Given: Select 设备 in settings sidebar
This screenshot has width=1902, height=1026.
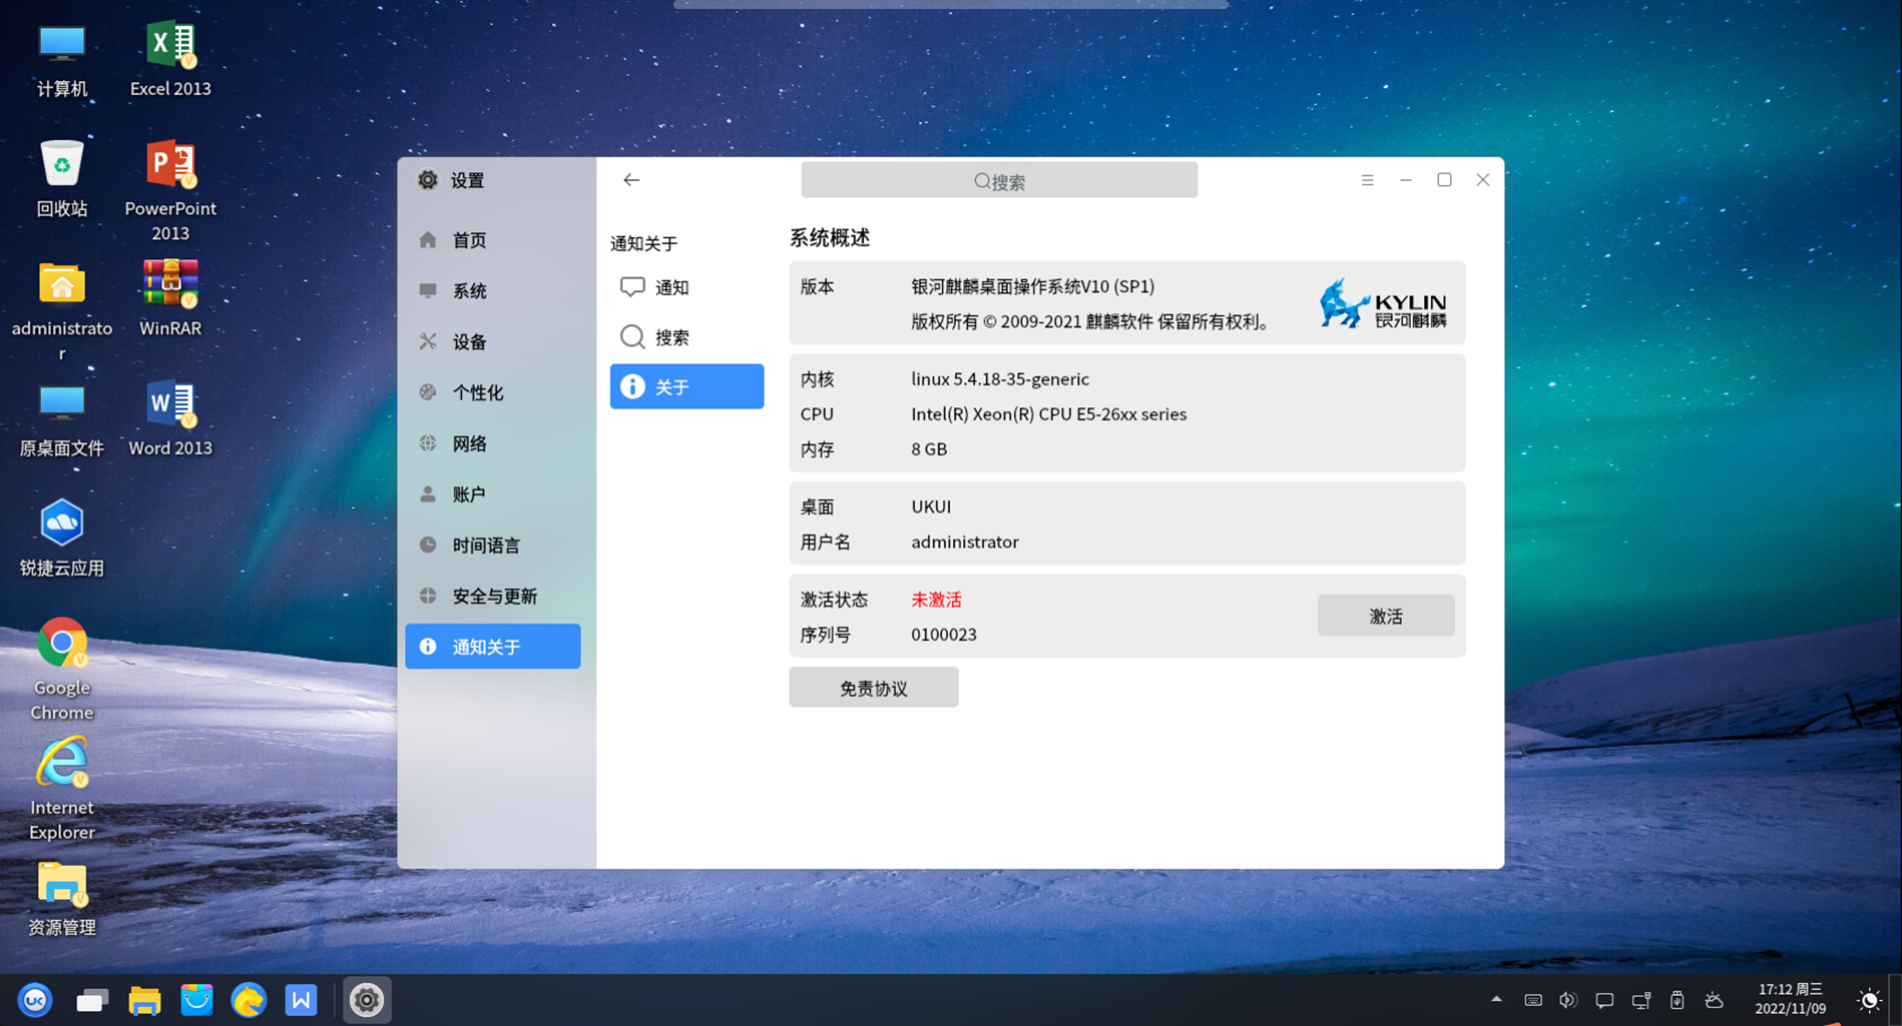Looking at the screenshot, I should [493, 342].
